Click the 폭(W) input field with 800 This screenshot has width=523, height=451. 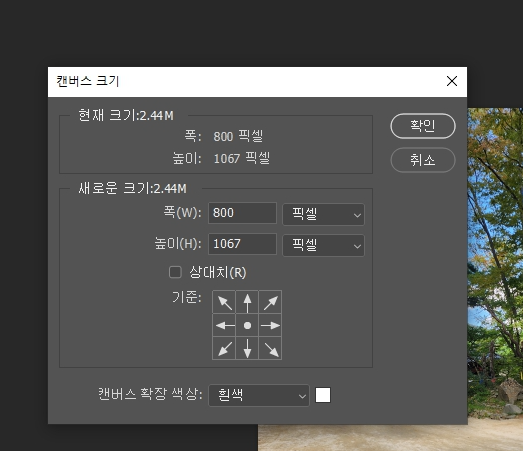[242, 213]
